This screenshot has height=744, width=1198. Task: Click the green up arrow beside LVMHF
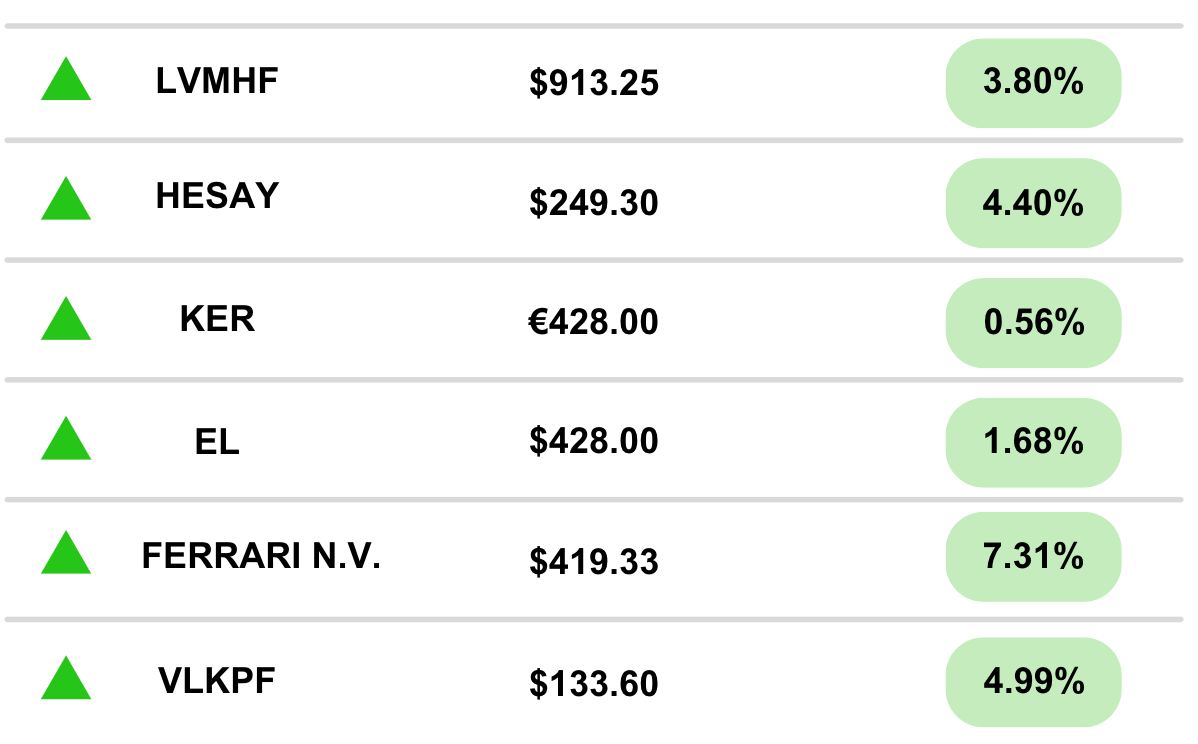pos(66,82)
